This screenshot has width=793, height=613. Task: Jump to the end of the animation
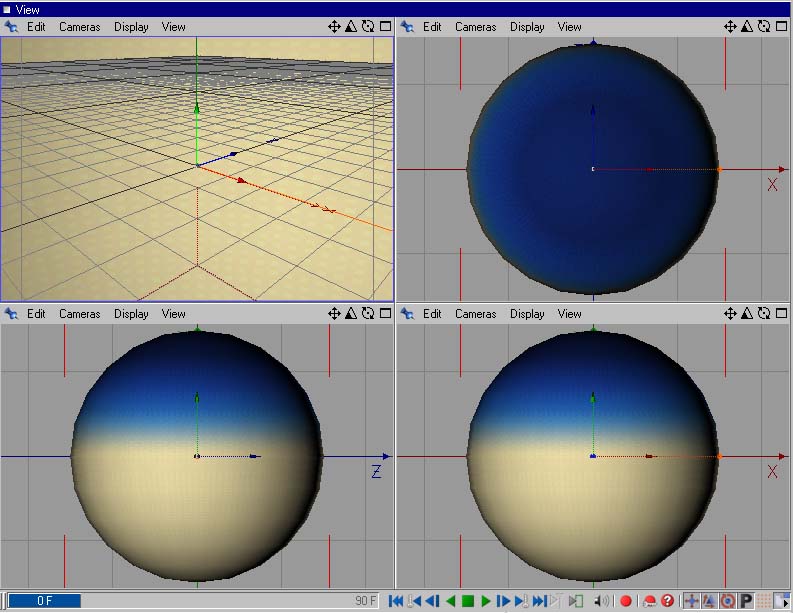(x=540, y=601)
